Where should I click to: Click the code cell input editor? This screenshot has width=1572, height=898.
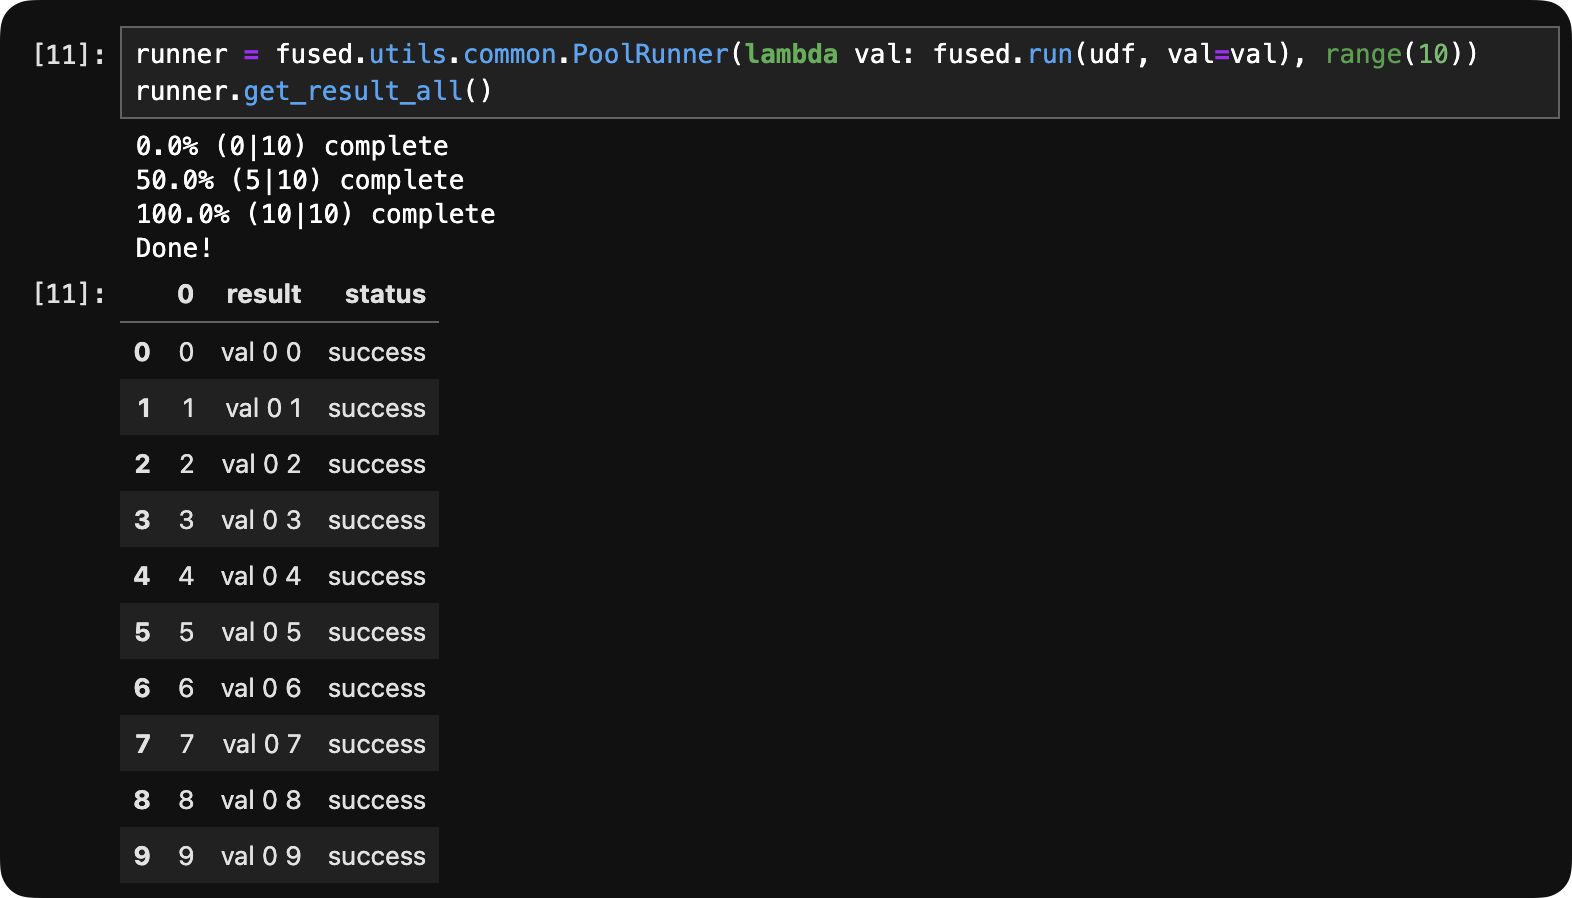point(838,73)
